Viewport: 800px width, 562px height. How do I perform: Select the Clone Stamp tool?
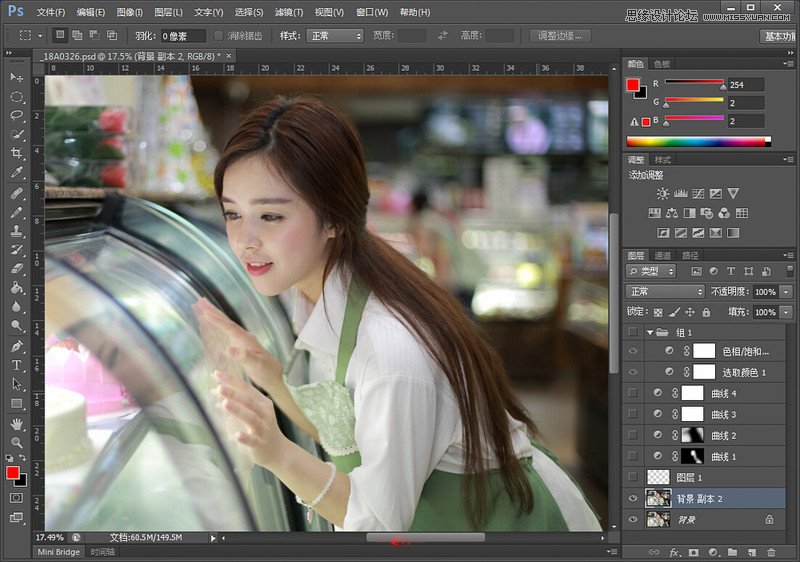(17, 230)
